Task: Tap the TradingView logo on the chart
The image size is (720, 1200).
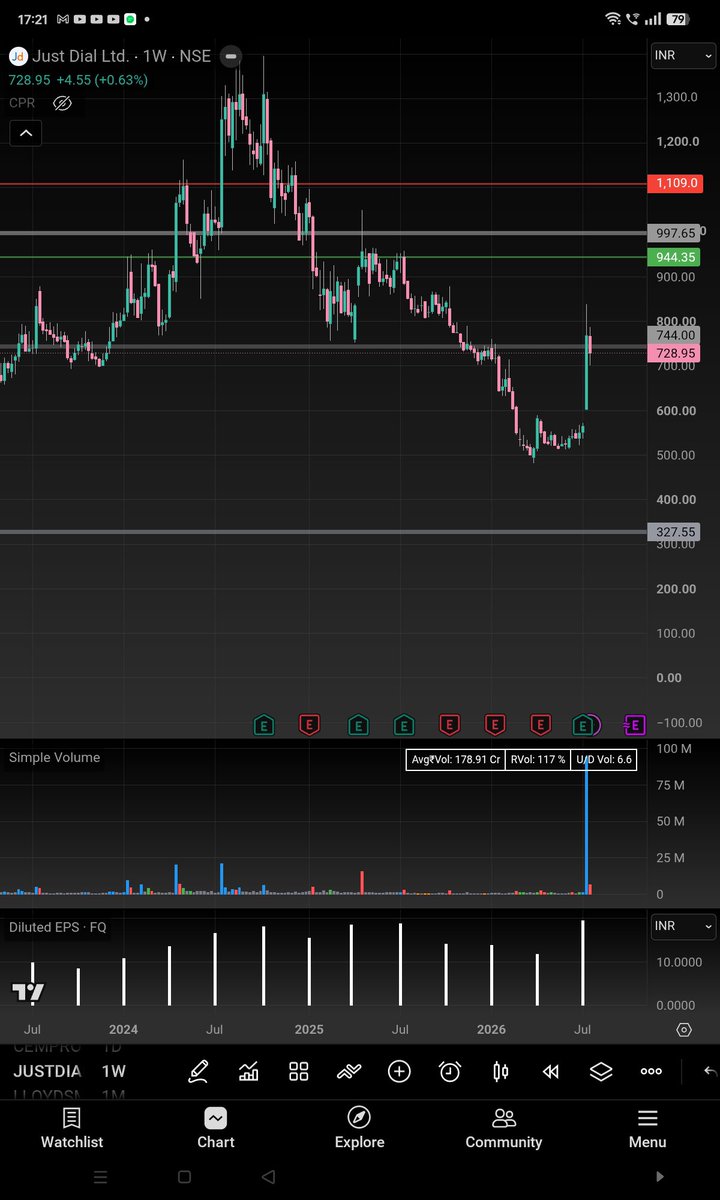Action: (x=28, y=992)
